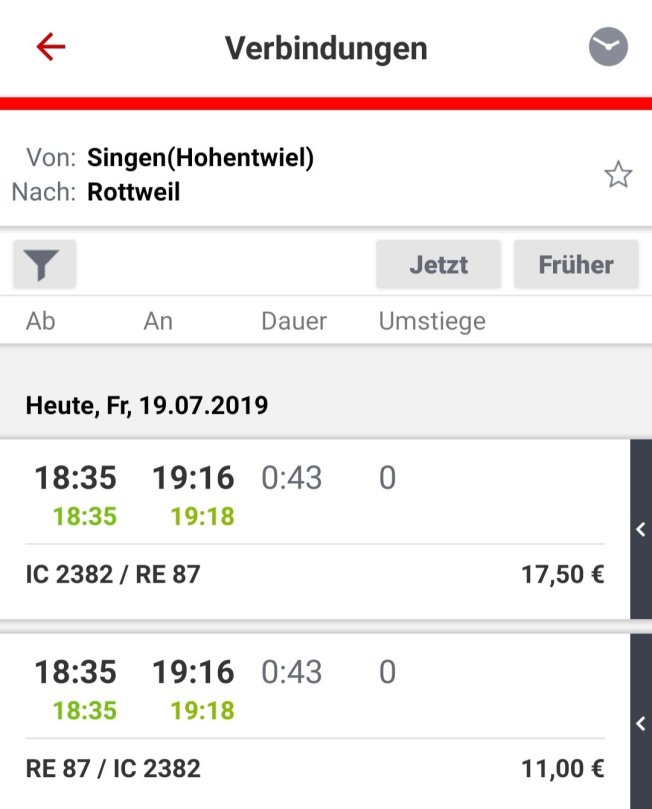The image size is (652, 809).
Task: Select the 11,00 € price
Action: tap(562, 769)
